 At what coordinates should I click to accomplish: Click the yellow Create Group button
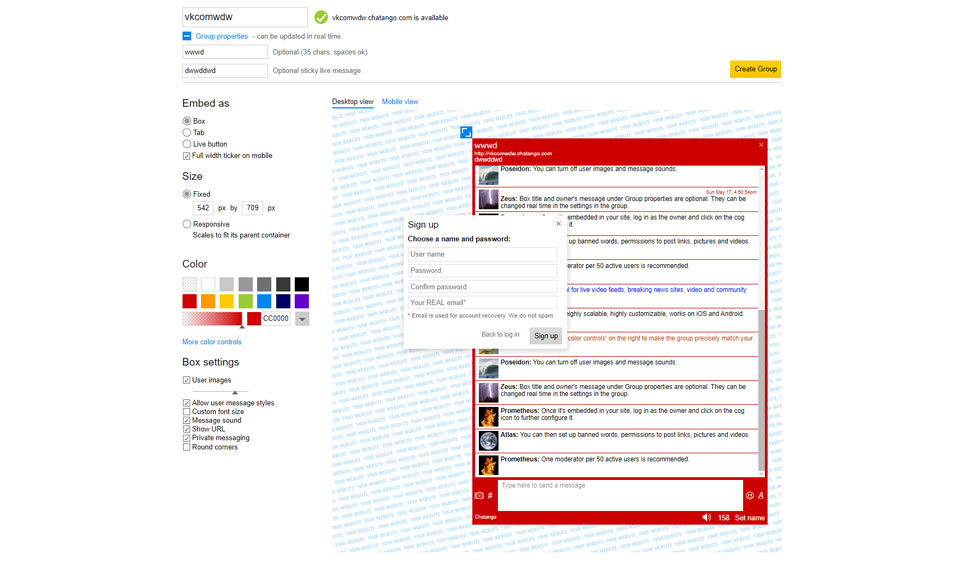pos(755,69)
